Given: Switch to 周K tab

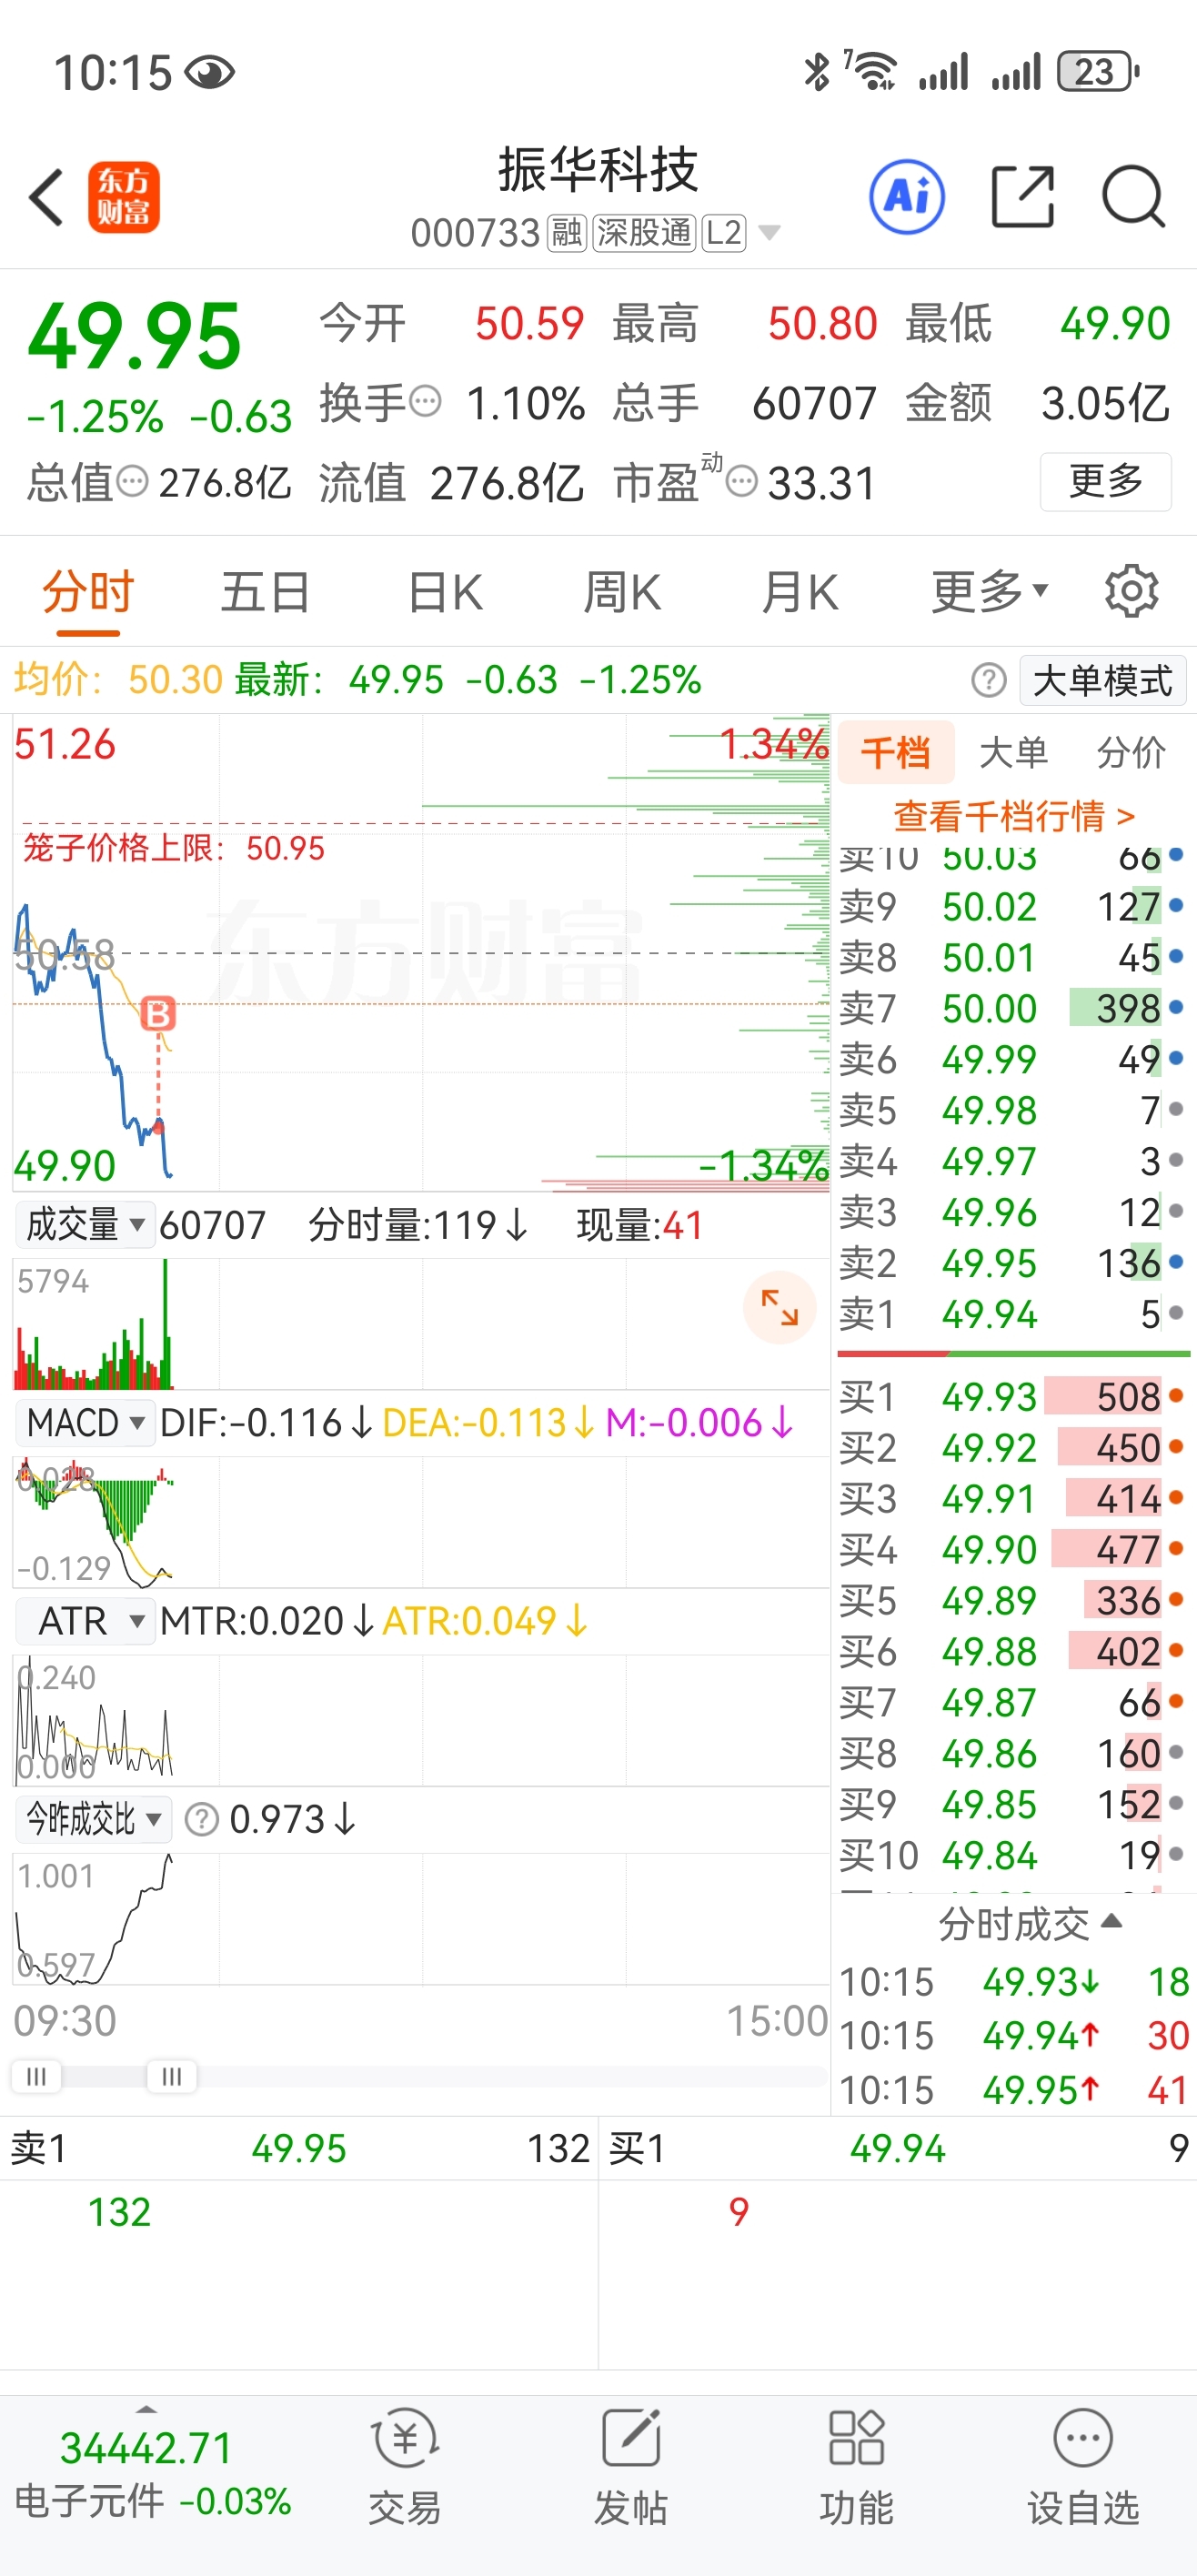Looking at the screenshot, I should click(622, 591).
